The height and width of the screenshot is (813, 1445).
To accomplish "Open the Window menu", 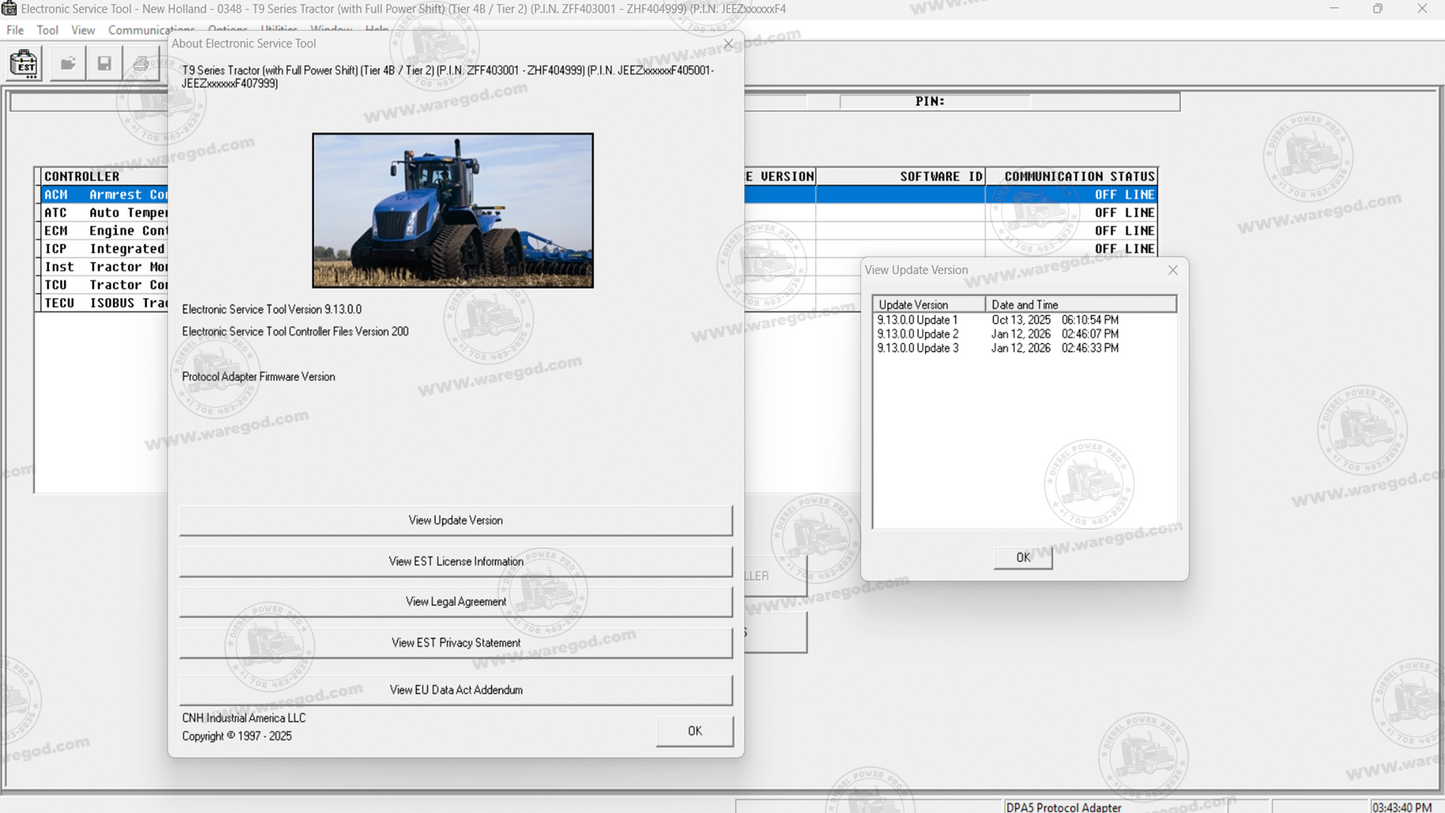I will [x=331, y=30].
